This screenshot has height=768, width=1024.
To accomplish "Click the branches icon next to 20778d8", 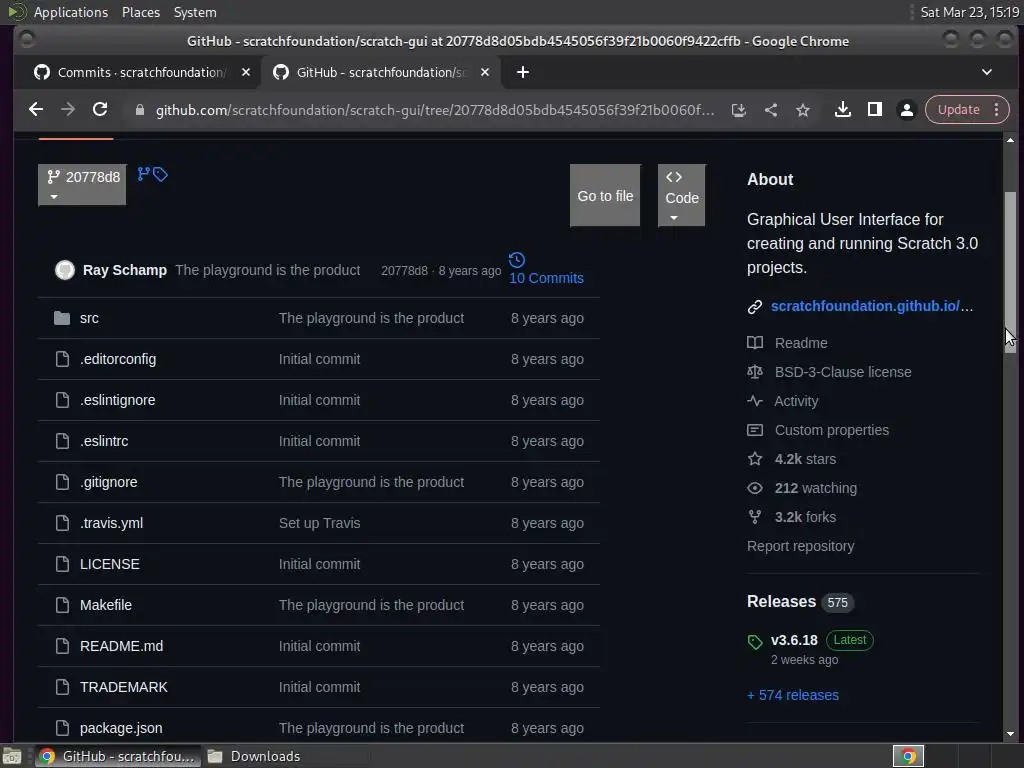I will click(144, 174).
